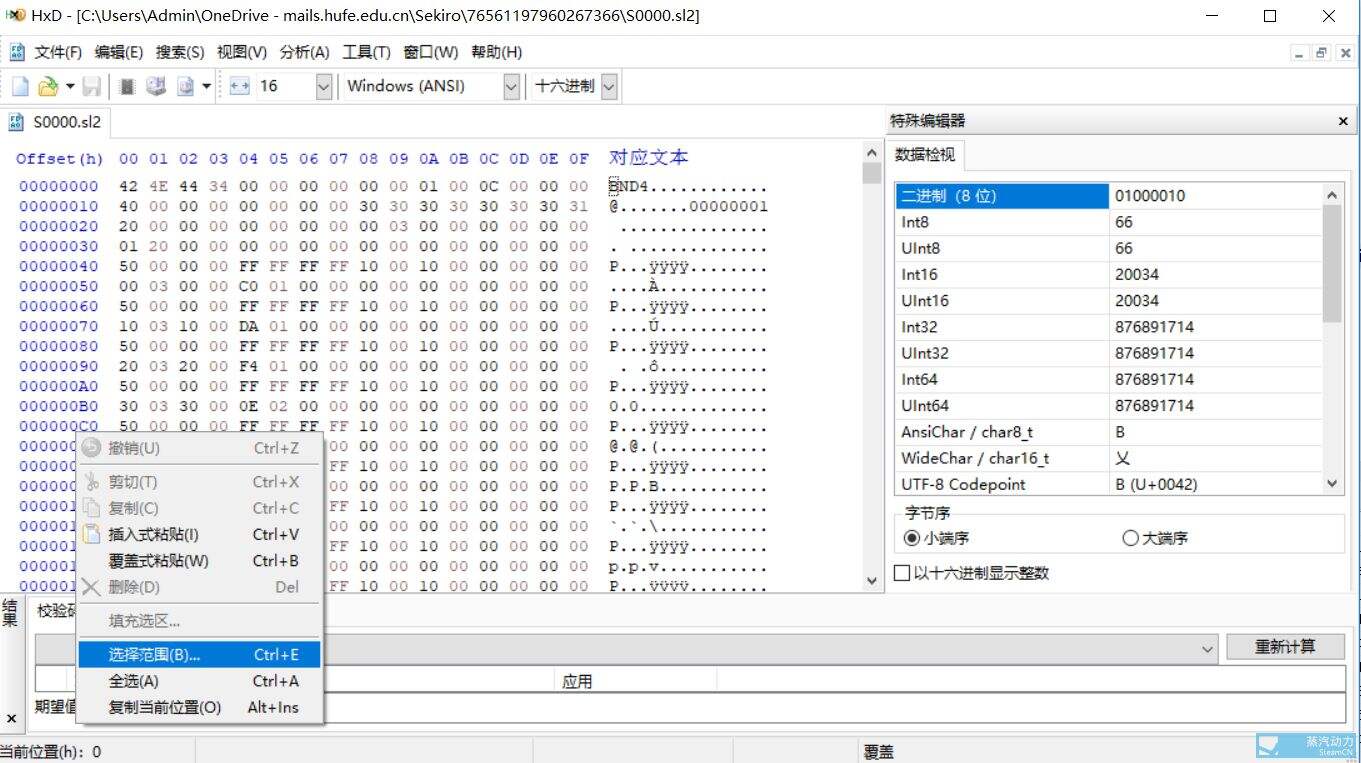Choose 插入式粘贴(I) in context menu
This screenshot has height=763, width=1361.
[x=199, y=534]
